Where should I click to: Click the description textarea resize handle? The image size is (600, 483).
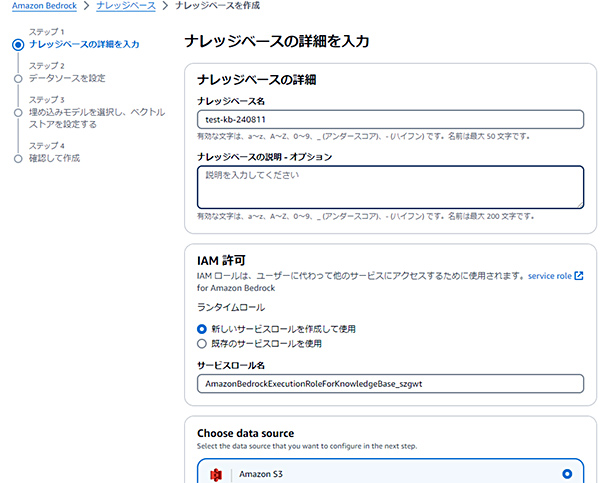[578, 203]
